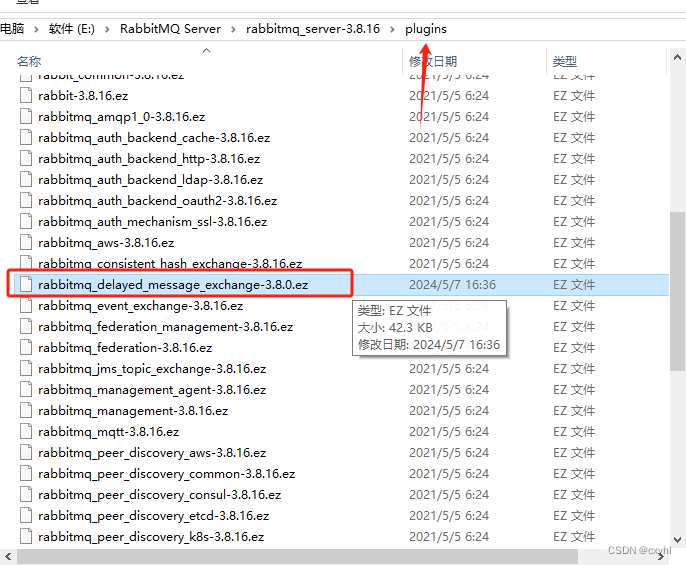Click file icon of rabbitmq_auth_backend_cache-3.8.16.ez
The height and width of the screenshot is (565, 686).
pyautogui.click(x=26, y=137)
